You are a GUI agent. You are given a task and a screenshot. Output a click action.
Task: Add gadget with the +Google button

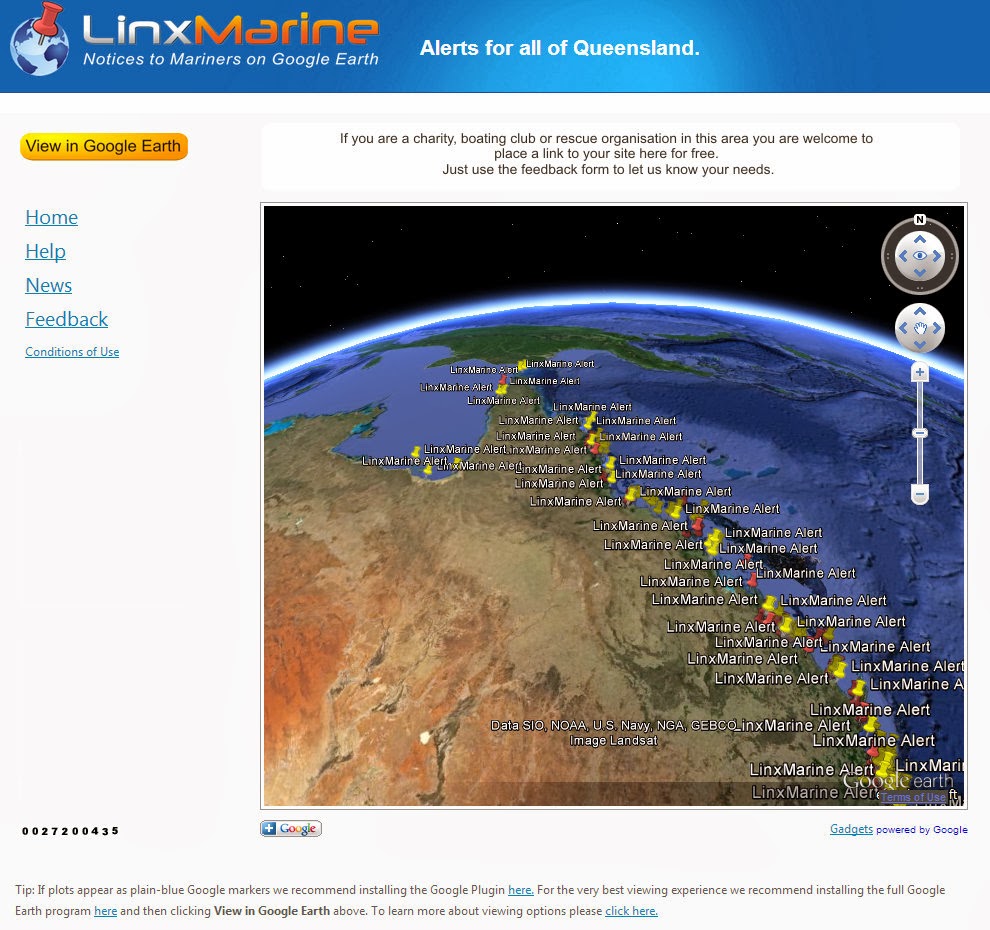click(x=290, y=828)
